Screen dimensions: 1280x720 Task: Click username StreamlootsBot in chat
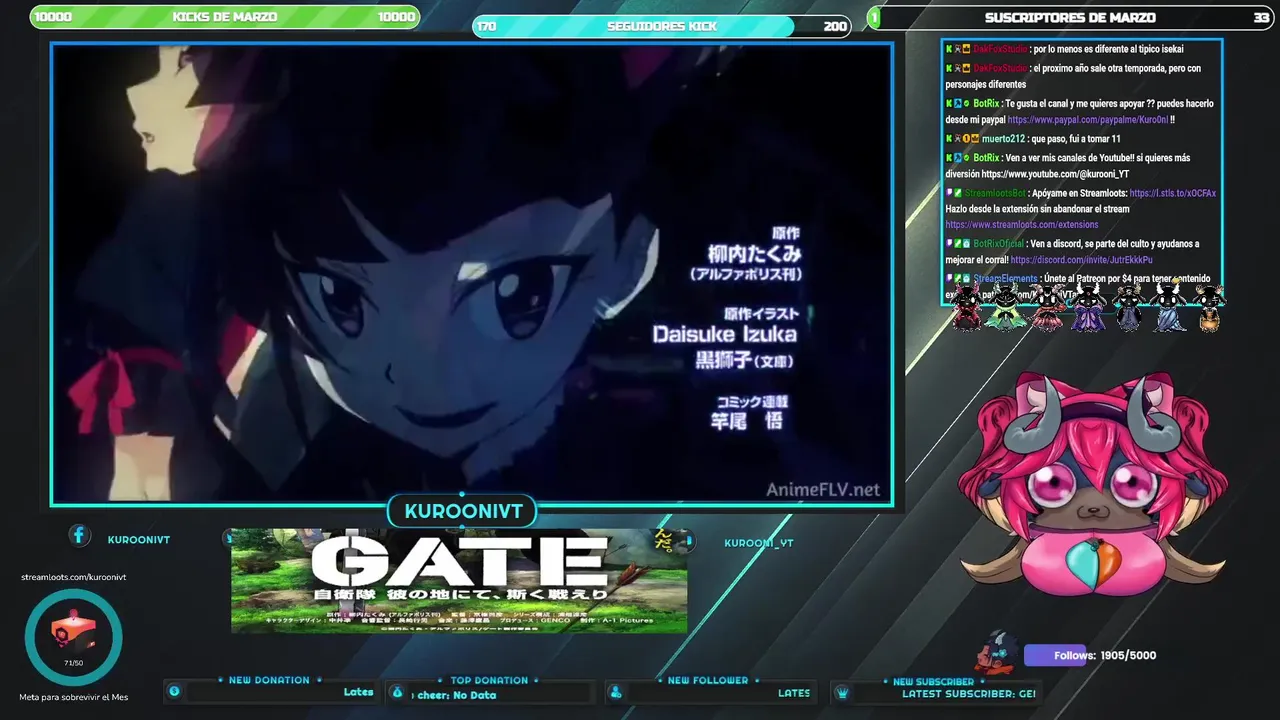point(995,193)
